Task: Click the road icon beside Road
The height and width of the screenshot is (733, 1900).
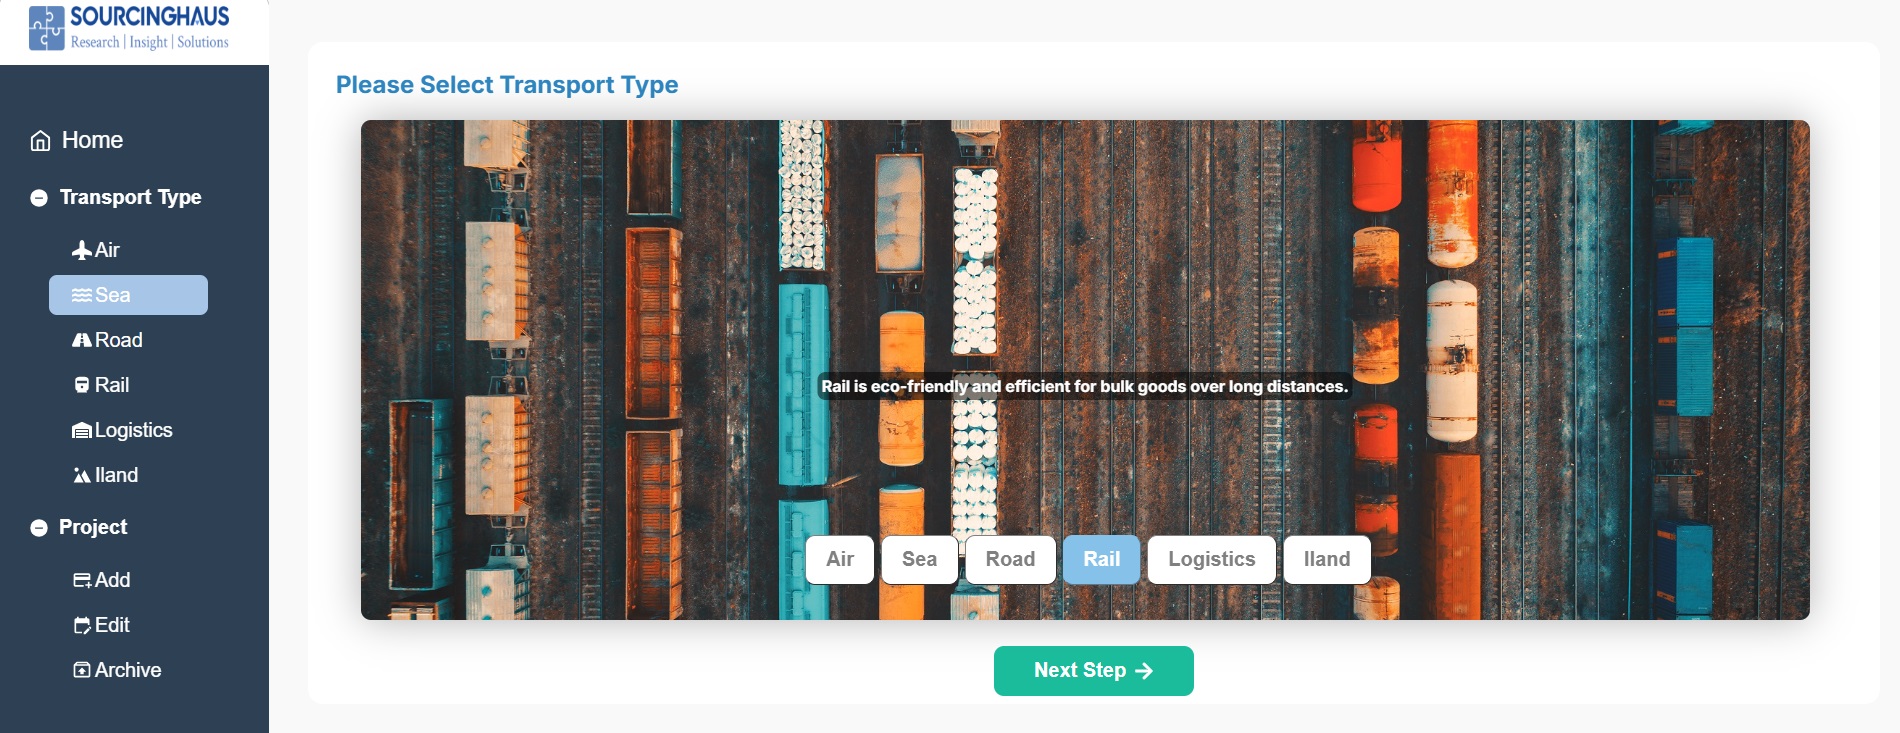Action: click(82, 340)
